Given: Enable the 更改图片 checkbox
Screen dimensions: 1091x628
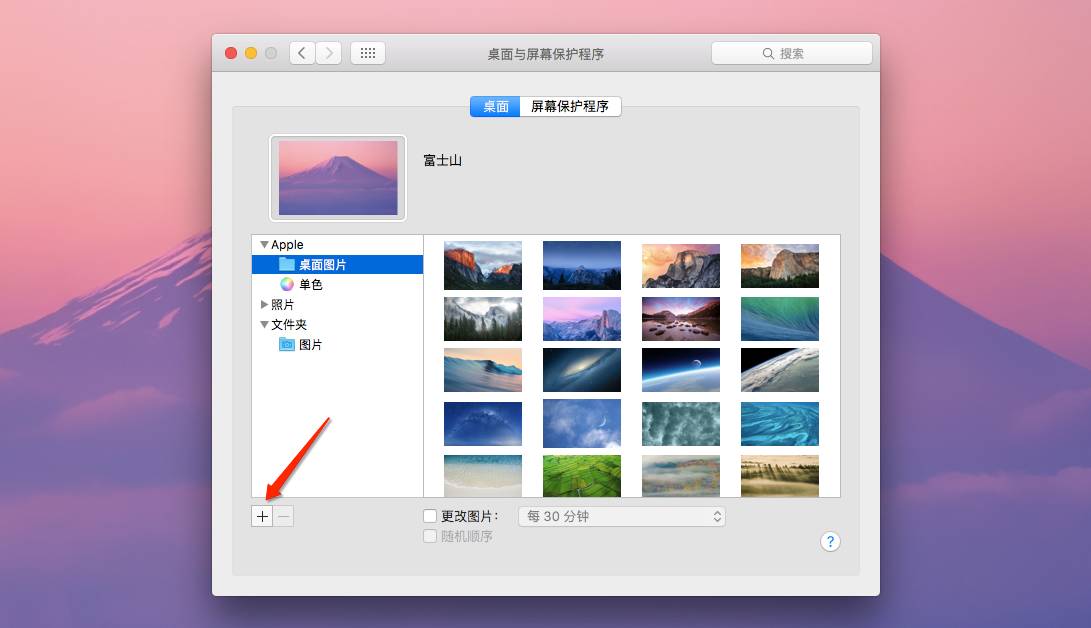Looking at the screenshot, I should (430, 517).
